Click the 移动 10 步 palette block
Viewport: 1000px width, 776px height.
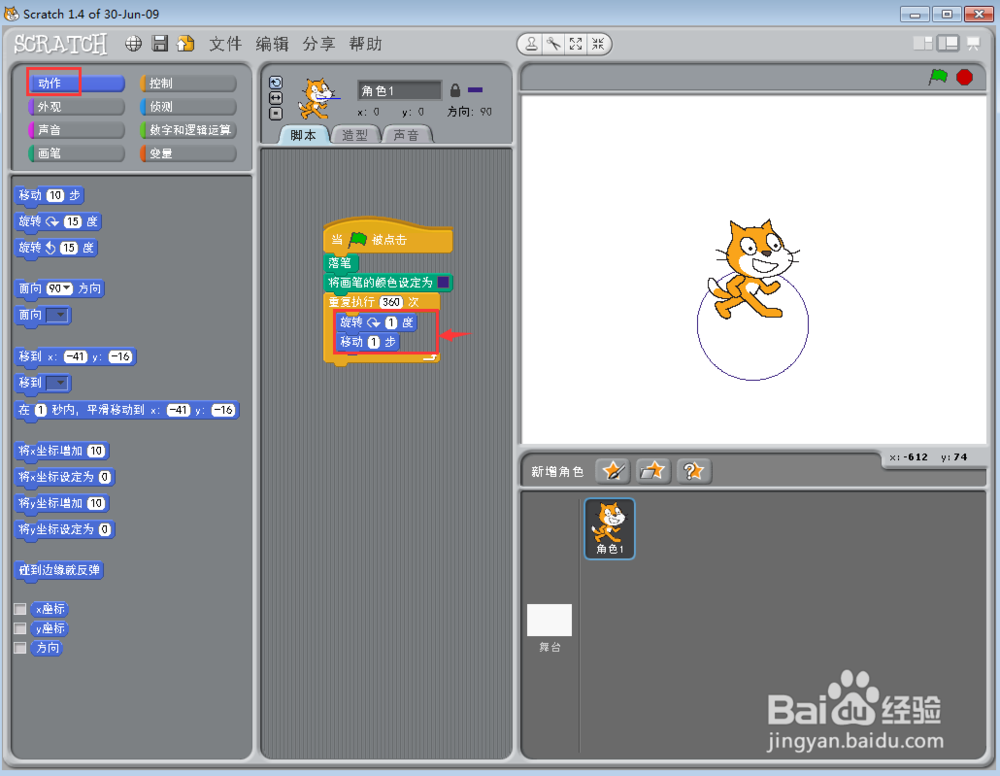point(50,196)
